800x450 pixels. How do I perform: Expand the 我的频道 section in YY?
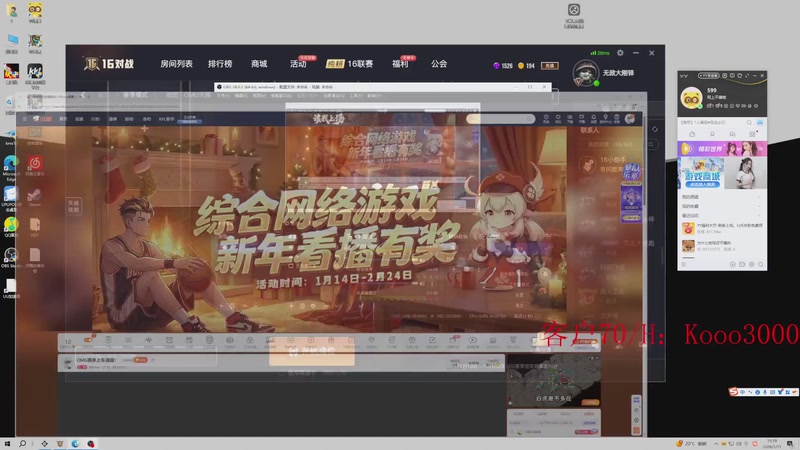tap(721, 197)
